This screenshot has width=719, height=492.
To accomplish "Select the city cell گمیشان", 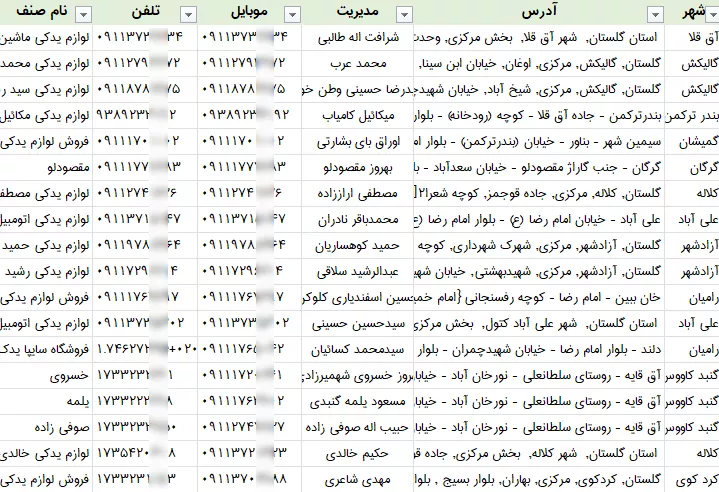I will pos(692,142).
